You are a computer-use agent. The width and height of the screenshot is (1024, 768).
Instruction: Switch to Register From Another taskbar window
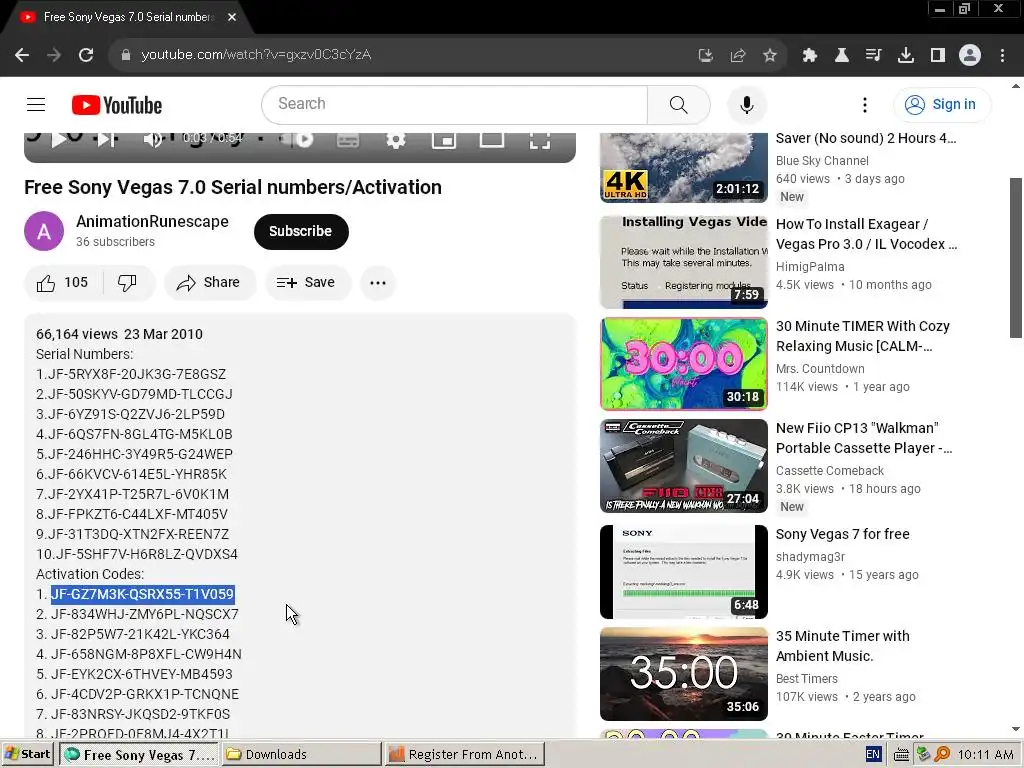coord(465,754)
